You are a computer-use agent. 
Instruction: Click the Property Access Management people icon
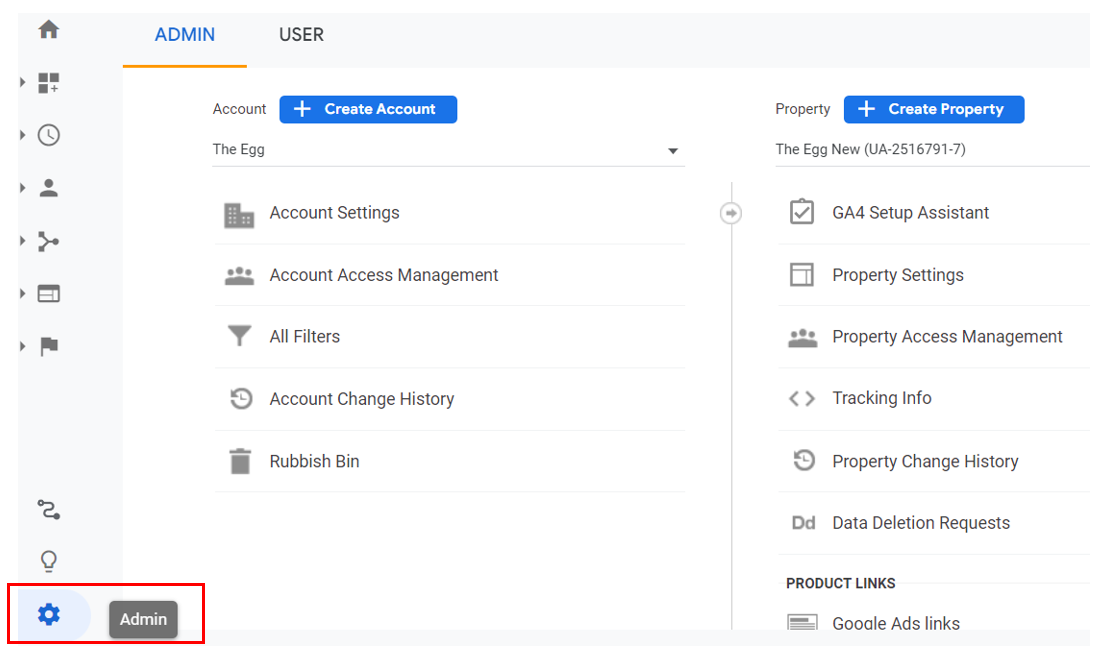803,338
